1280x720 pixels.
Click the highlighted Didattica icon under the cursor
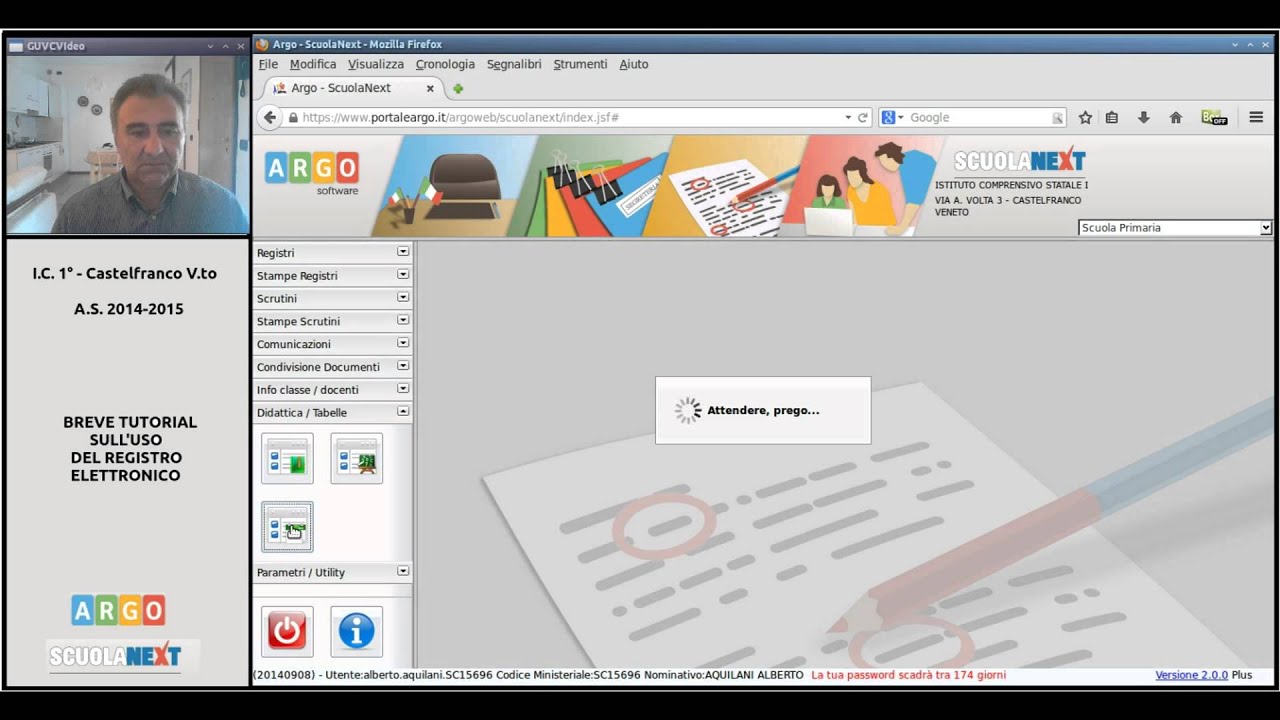287,527
